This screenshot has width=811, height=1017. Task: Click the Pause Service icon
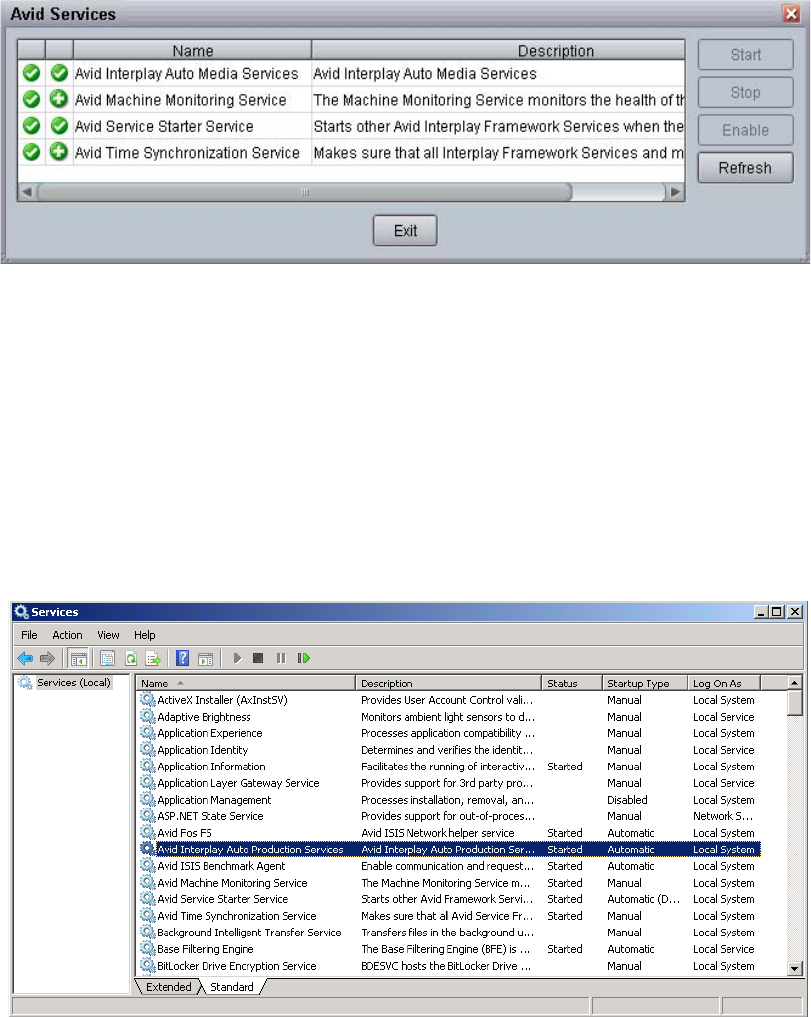[x=280, y=658]
